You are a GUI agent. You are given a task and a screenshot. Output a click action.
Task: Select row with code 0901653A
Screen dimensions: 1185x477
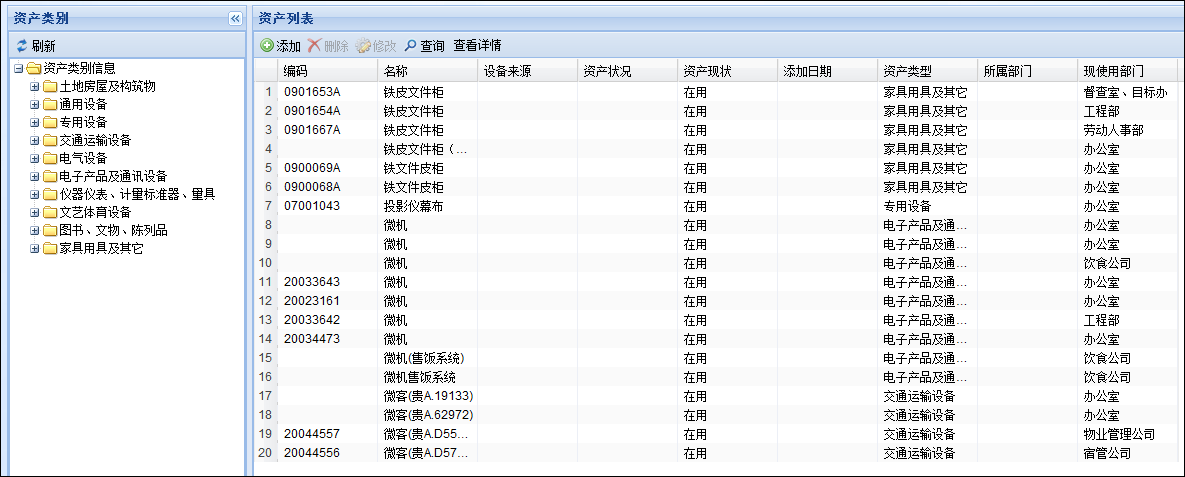click(x=715, y=92)
